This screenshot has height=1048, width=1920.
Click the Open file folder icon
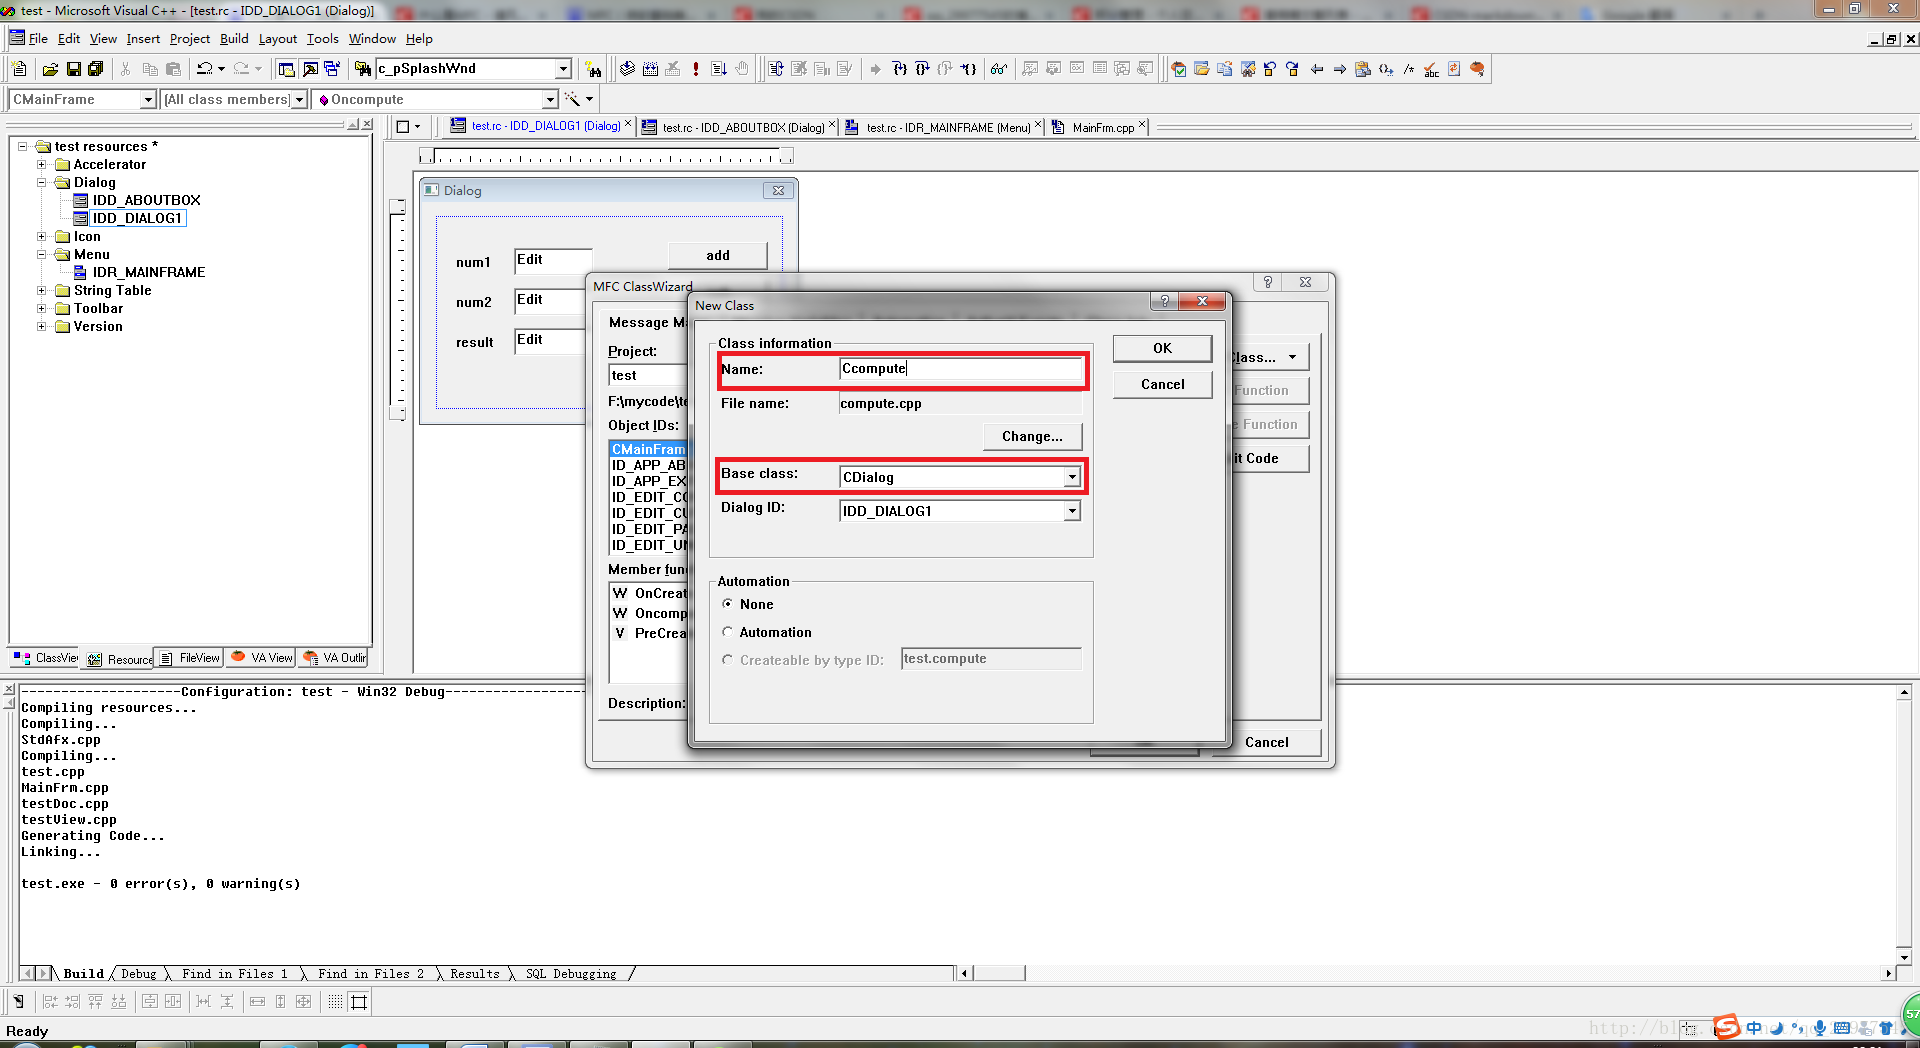click(50, 69)
